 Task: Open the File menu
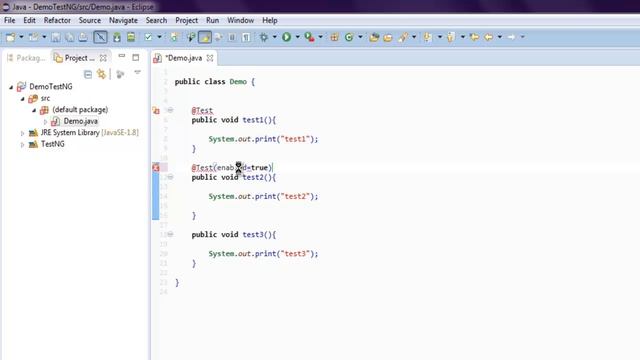(10, 20)
